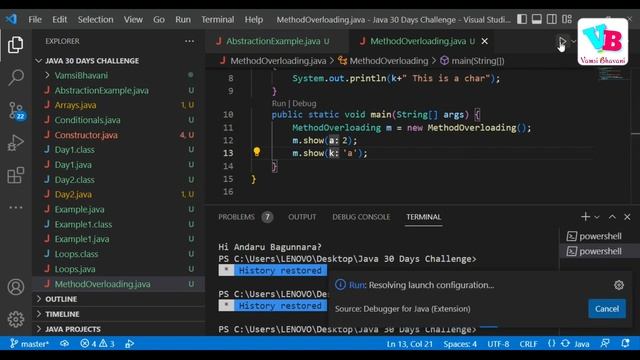
Task: Expand the TIMELINE section
Action: [118, 314]
